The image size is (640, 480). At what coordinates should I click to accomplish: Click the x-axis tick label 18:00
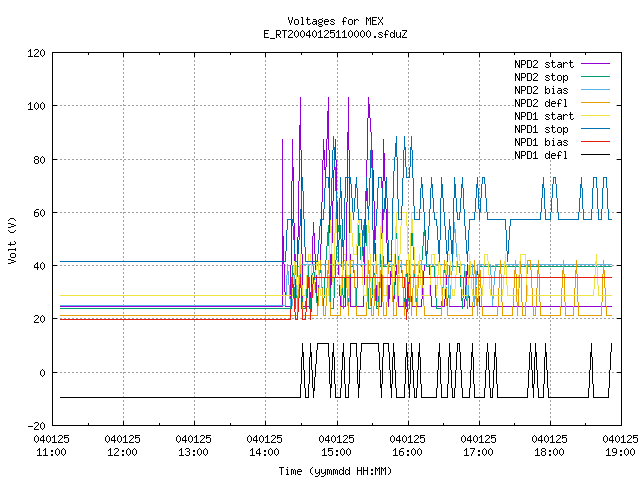[x=549, y=452]
